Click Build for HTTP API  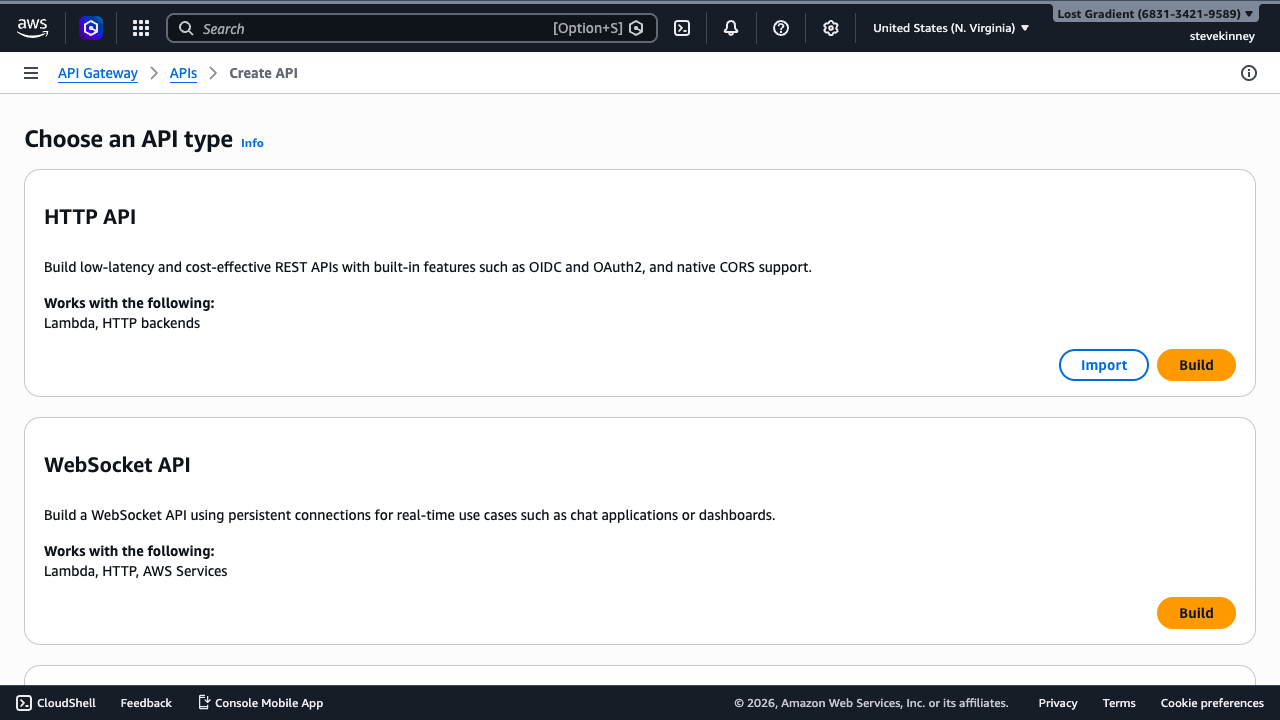[x=1196, y=365]
